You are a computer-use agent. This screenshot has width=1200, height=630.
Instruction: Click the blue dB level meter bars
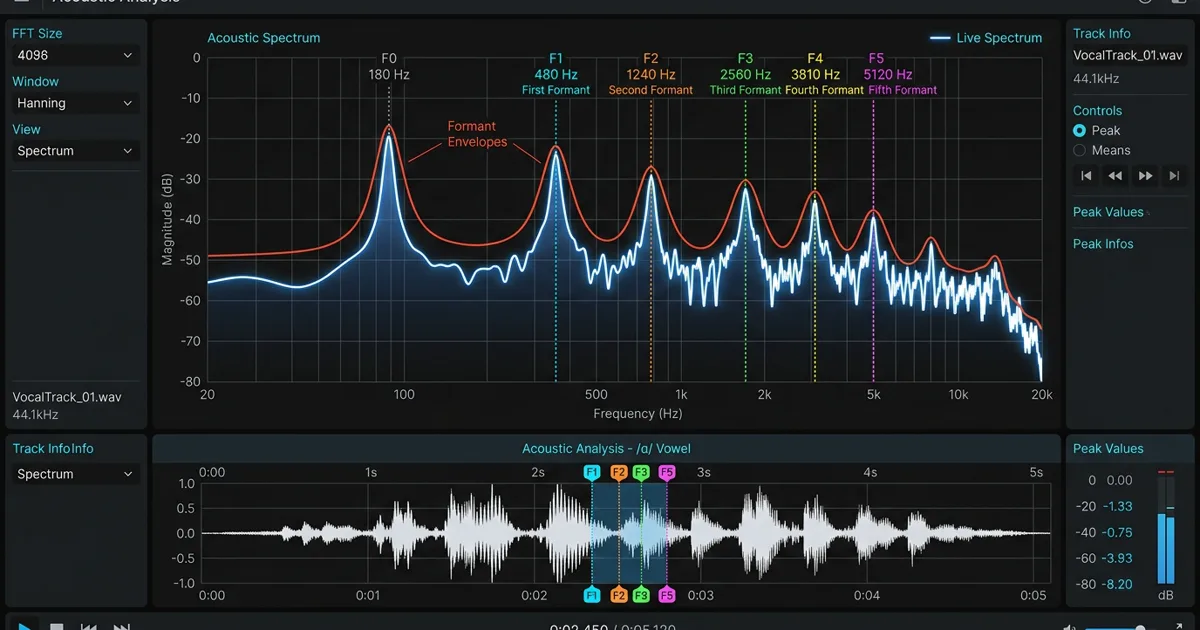(1166, 547)
